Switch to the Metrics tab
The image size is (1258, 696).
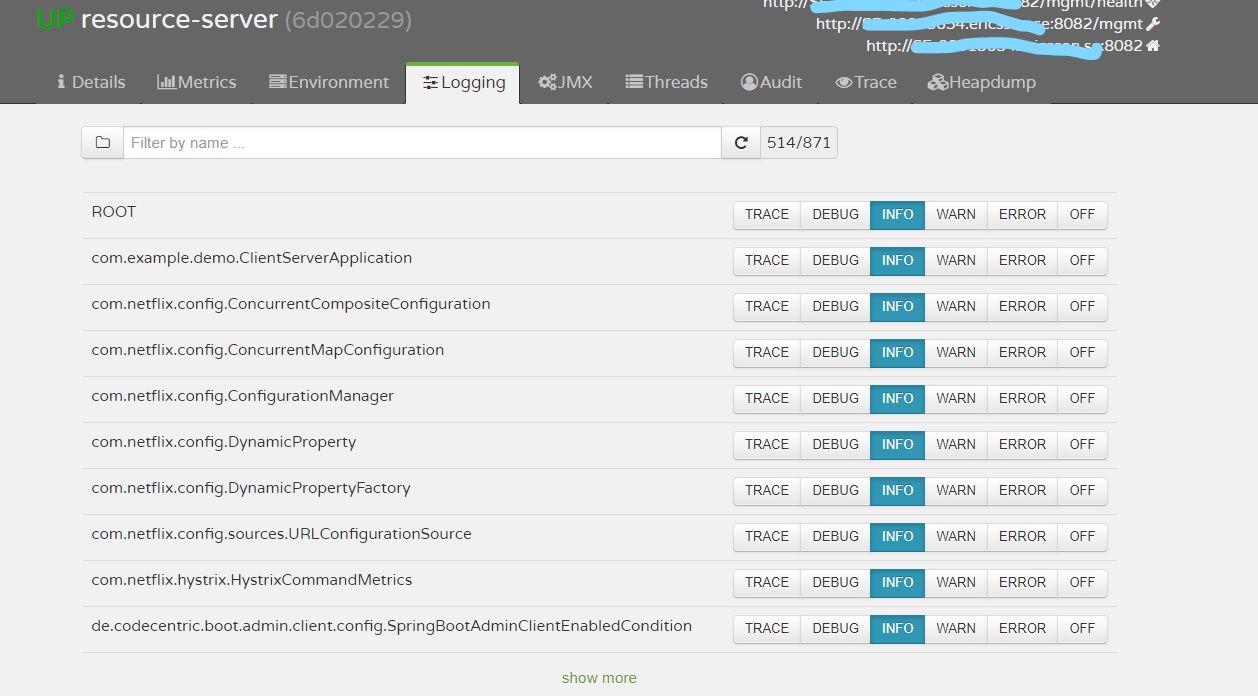click(x=197, y=82)
